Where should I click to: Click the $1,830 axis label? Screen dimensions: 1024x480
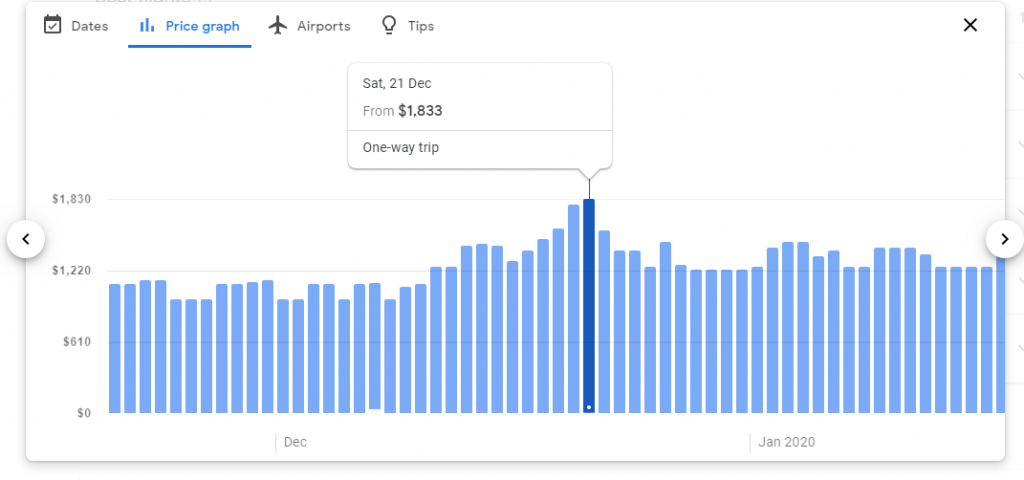point(71,199)
